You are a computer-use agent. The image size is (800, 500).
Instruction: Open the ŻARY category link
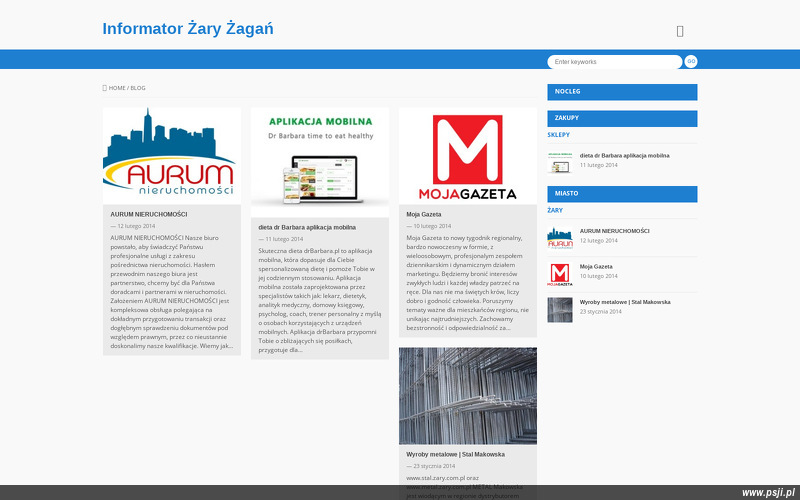(555, 210)
